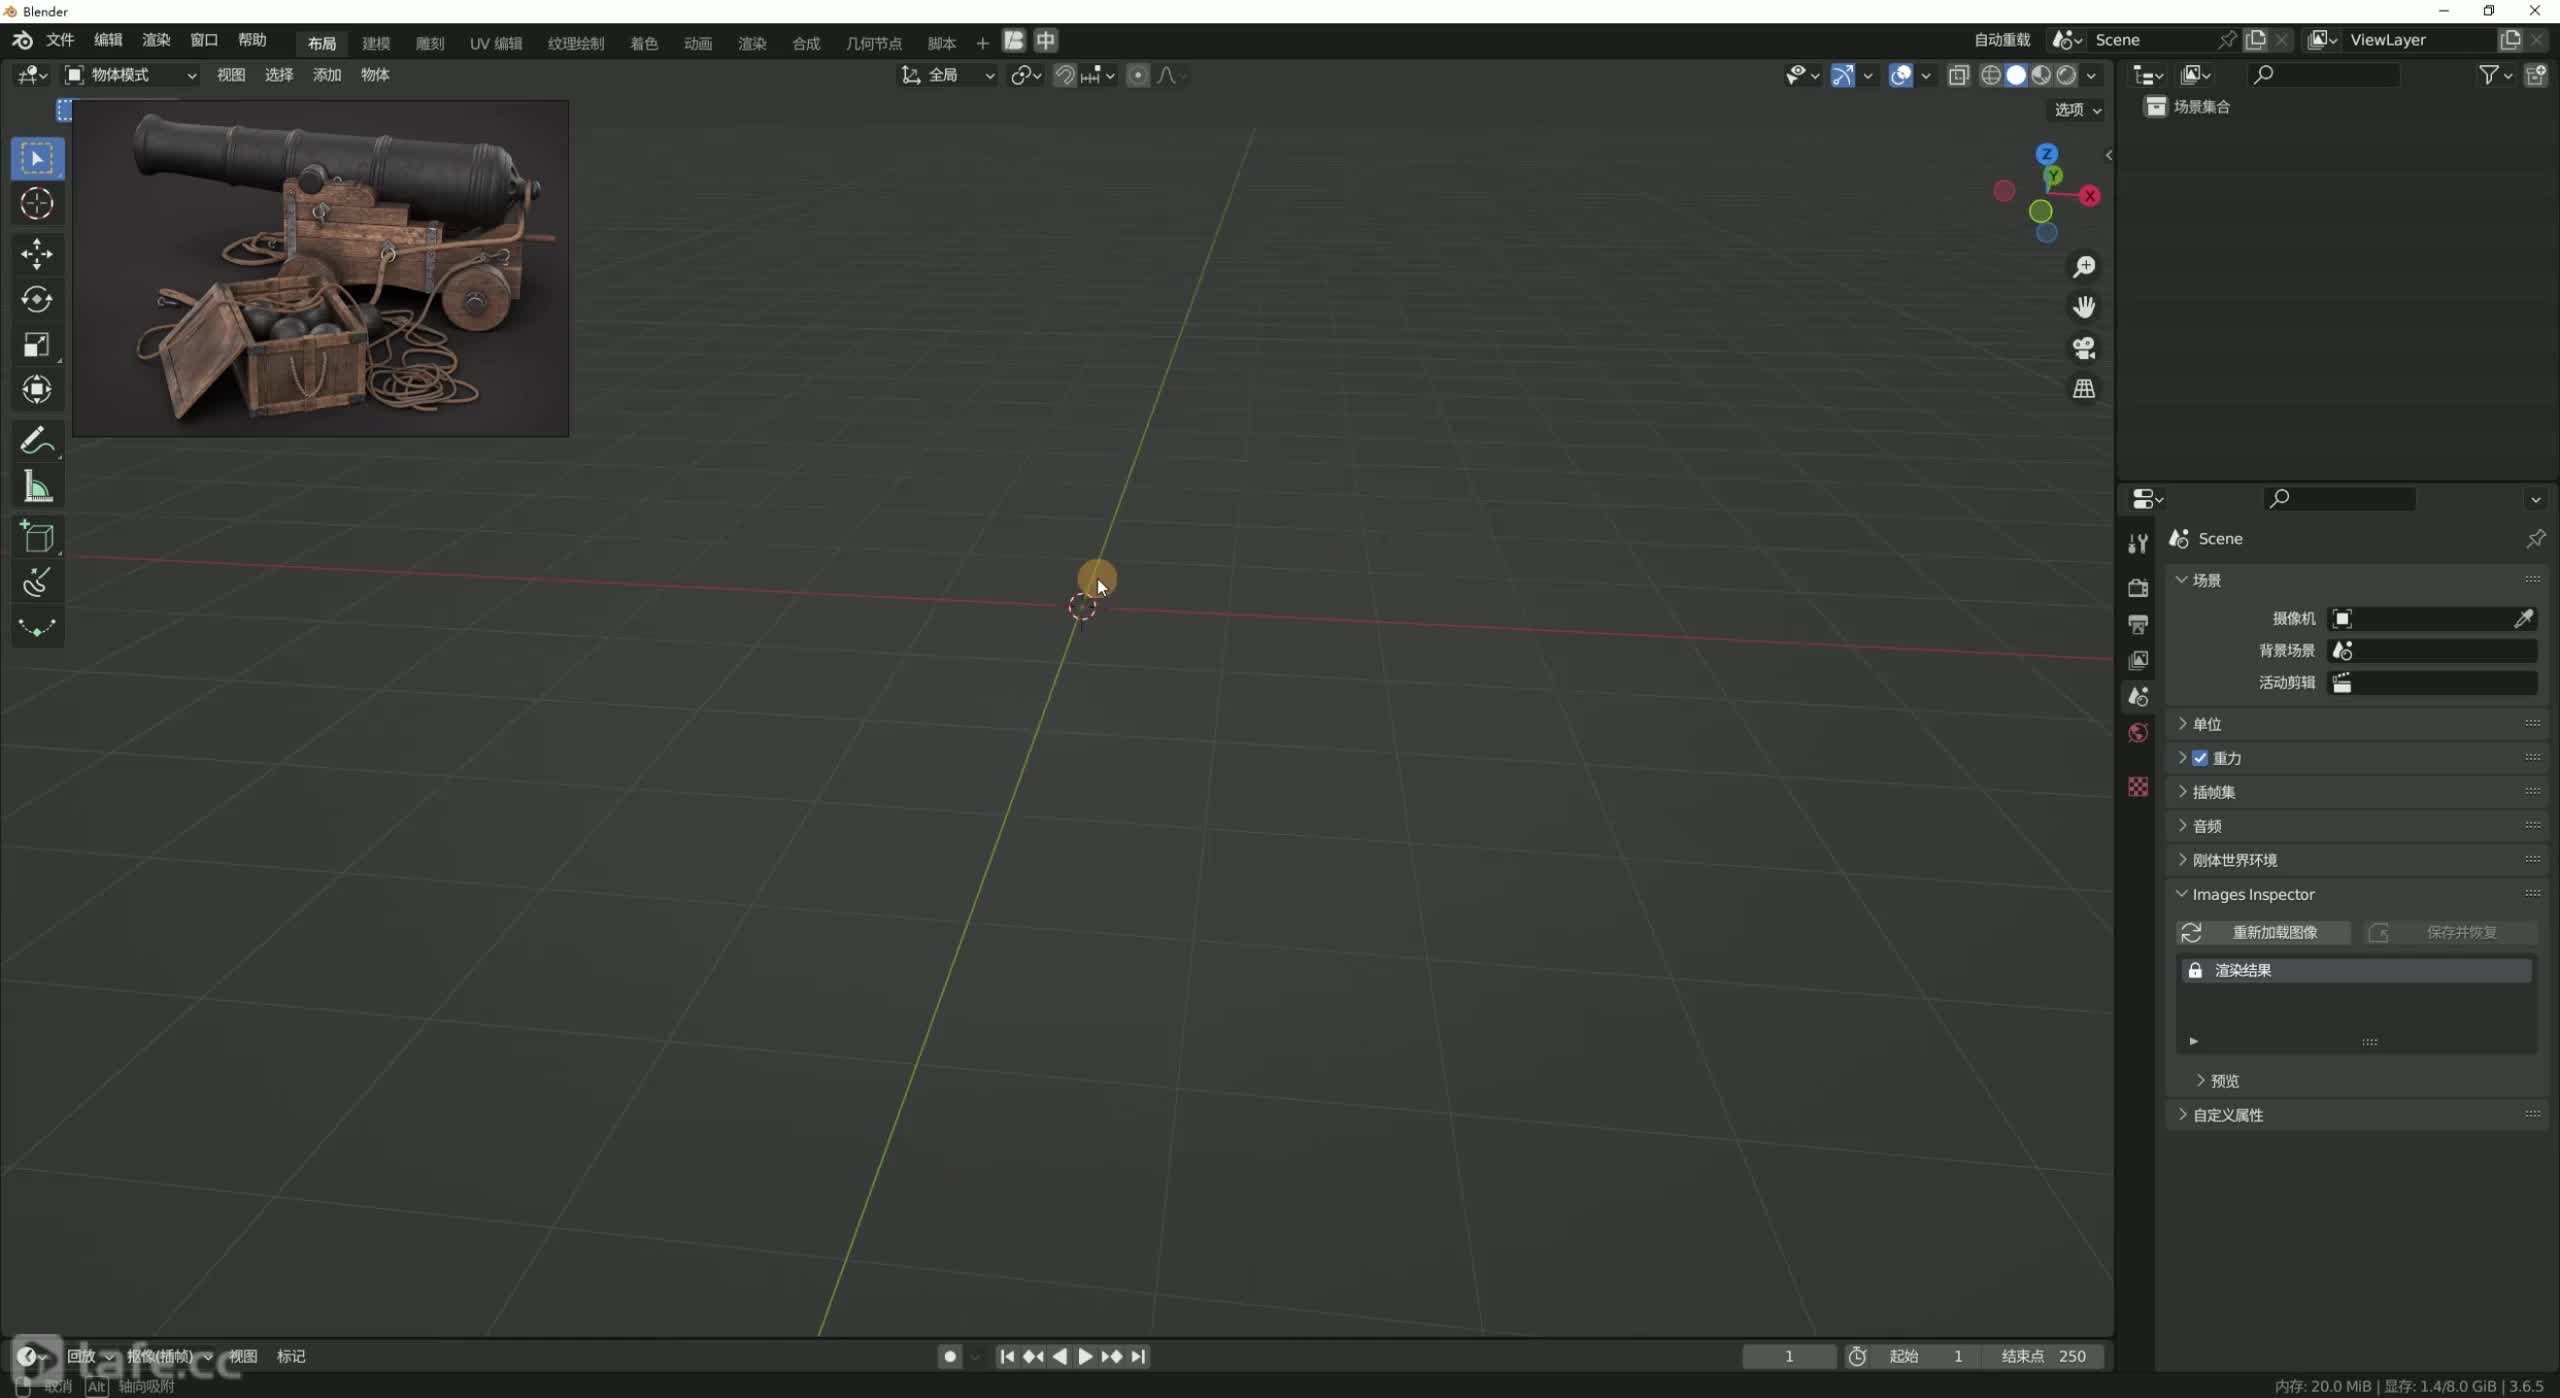Toggle viewport gizmos display
The width and height of the screenshot is (2560, 1398).
1842,75
